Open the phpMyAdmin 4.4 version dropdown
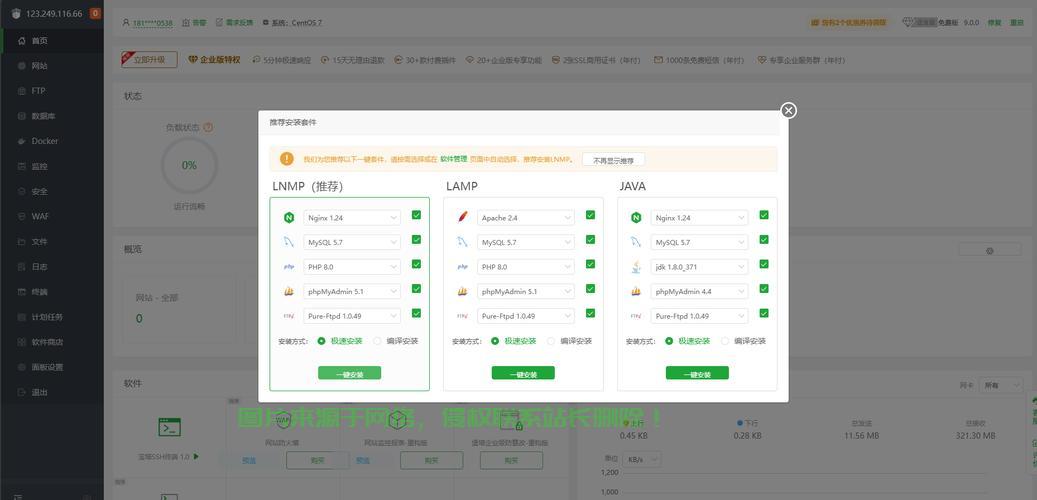1037x500 pixels. click(x=700, y=291)
